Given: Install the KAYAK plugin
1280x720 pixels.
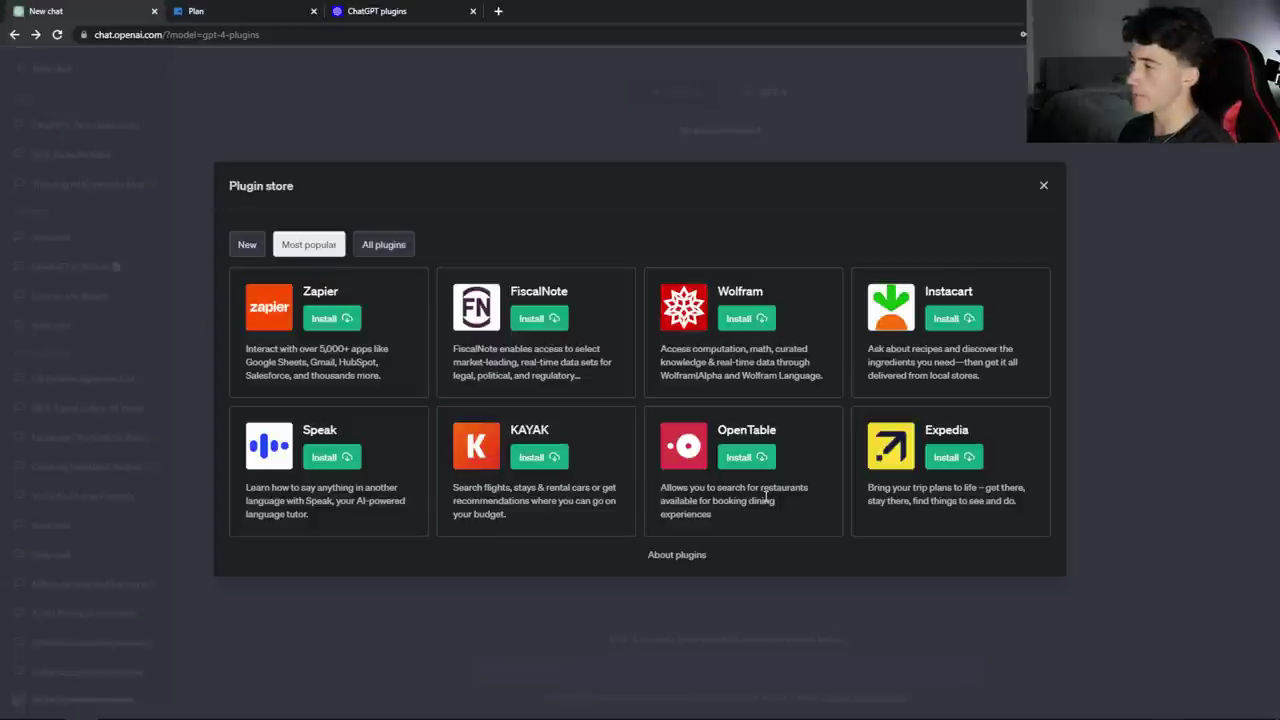Looking at the screenshot, I should point(539,457).
